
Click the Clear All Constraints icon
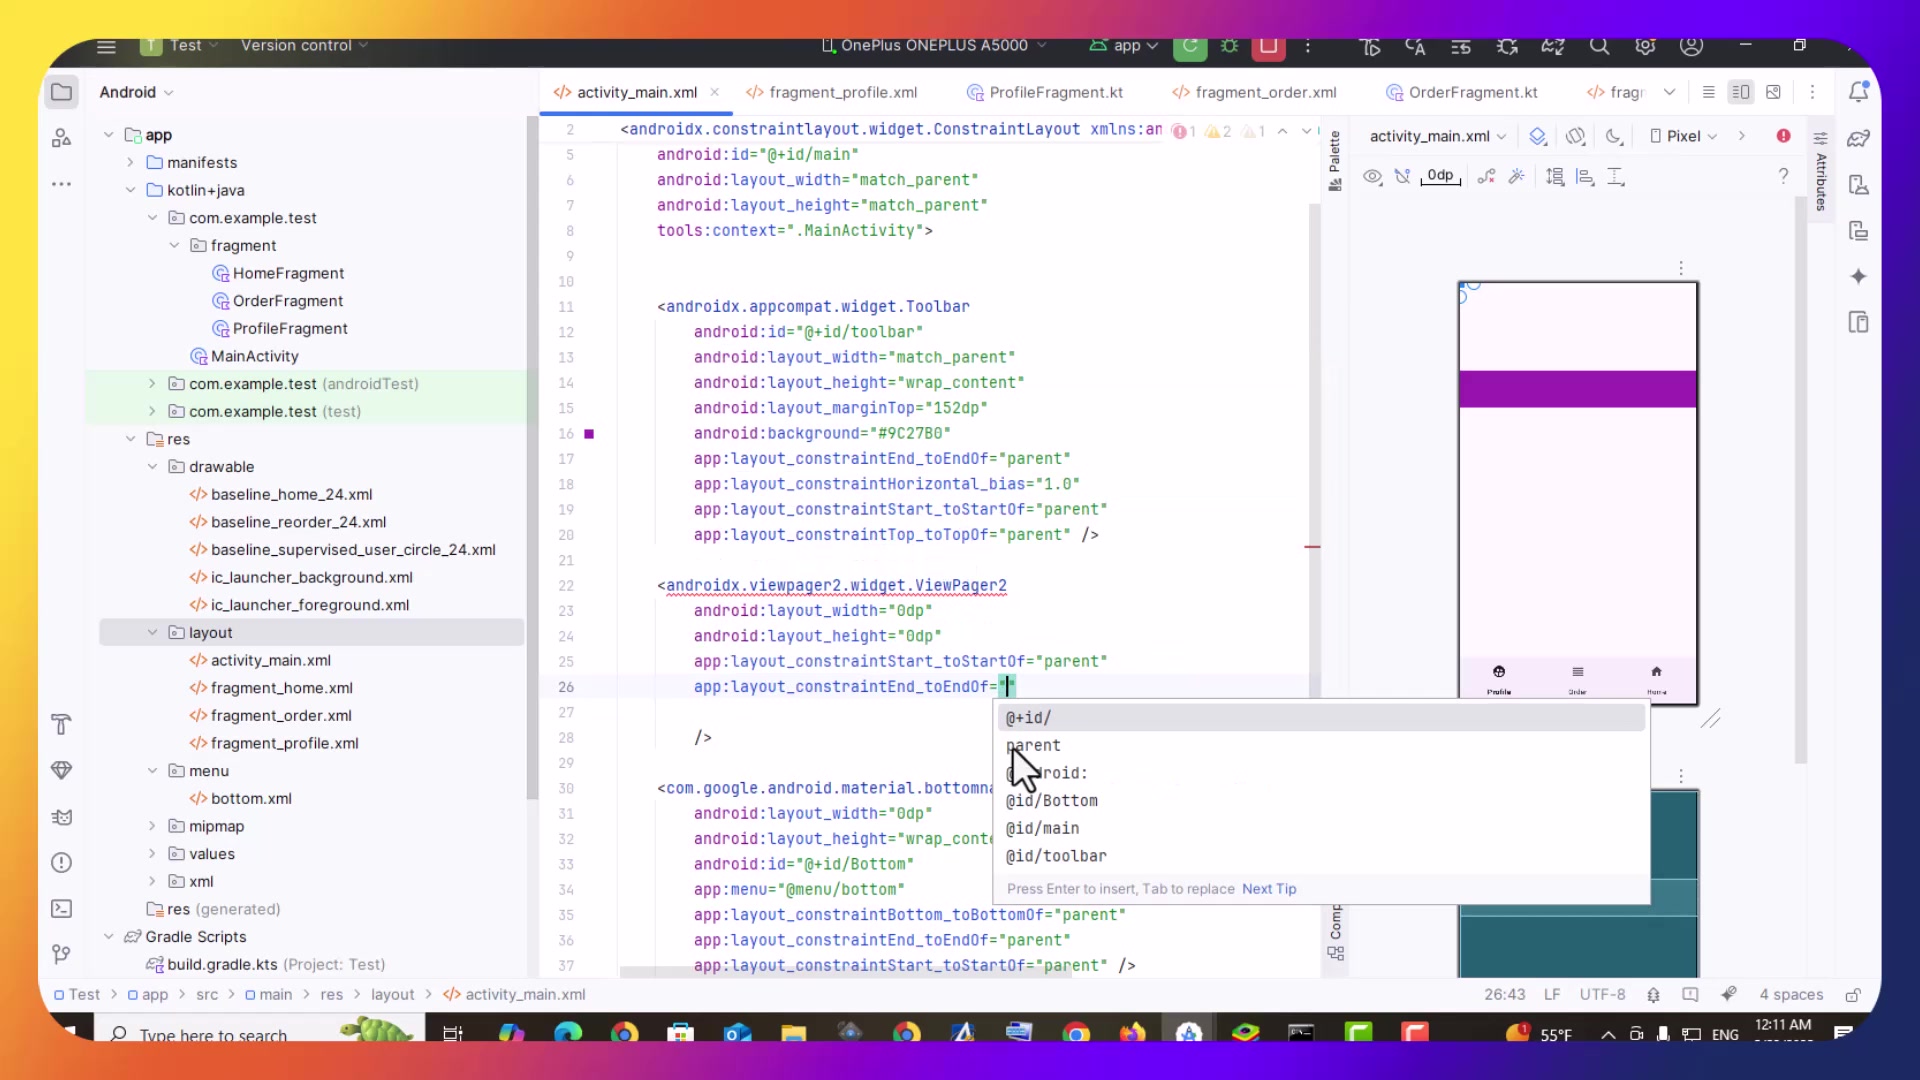coord(1486,177)
